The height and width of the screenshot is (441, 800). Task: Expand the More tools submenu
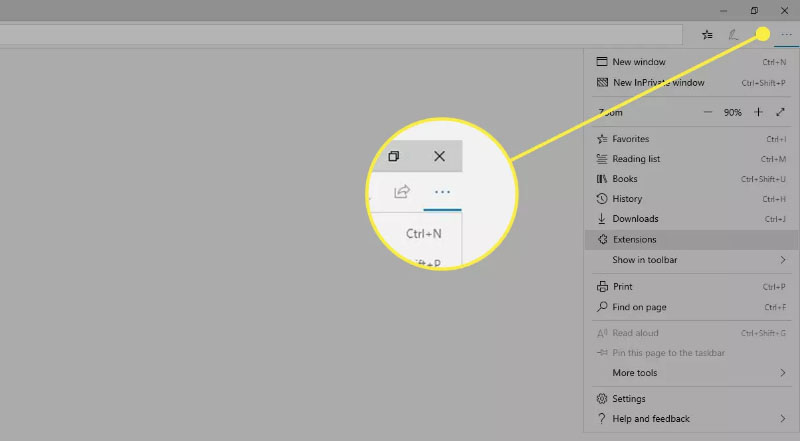tap(690, 373)
